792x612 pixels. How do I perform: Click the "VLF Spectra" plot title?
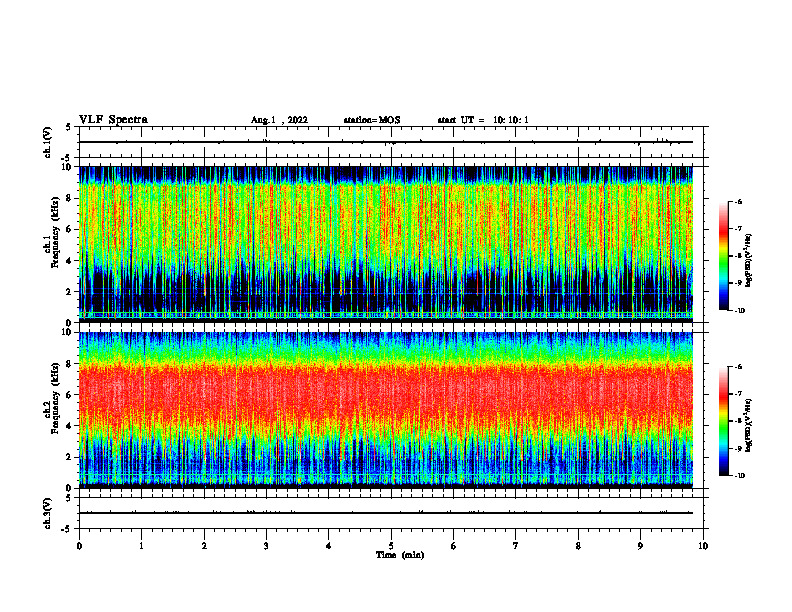point(113,120)
